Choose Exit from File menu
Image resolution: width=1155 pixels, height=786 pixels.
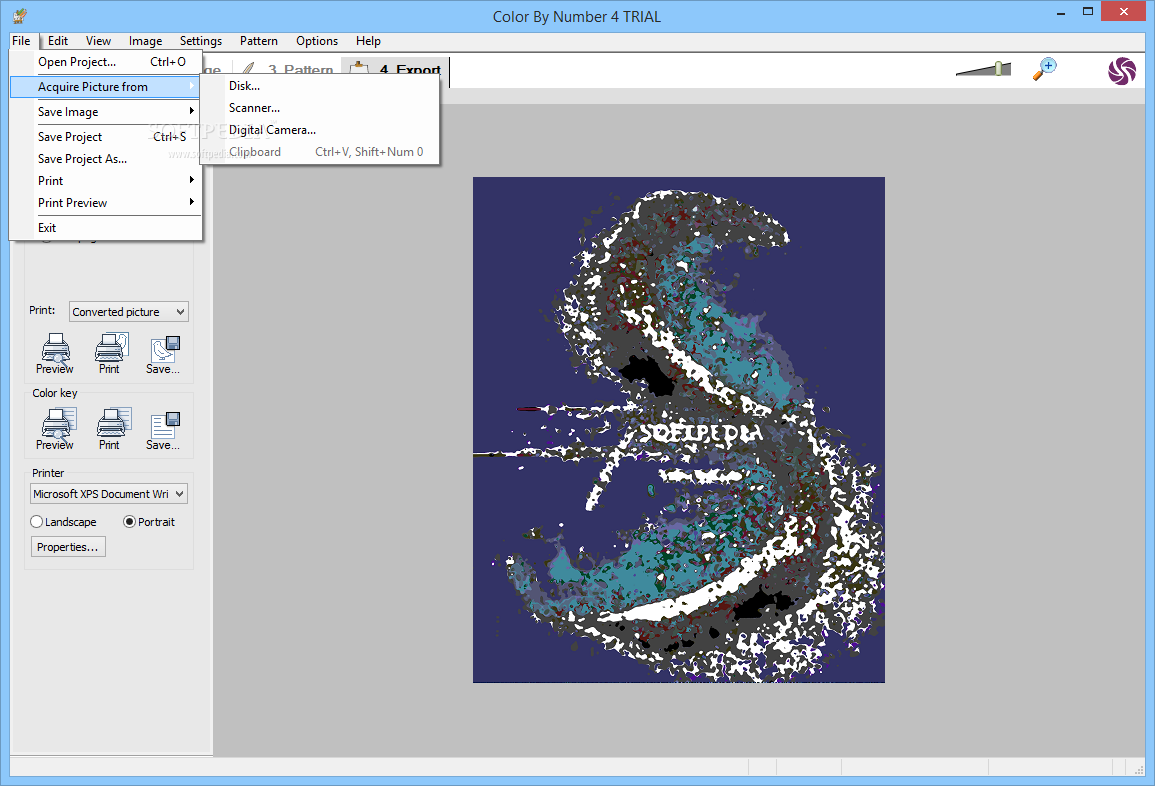[105, 228]
